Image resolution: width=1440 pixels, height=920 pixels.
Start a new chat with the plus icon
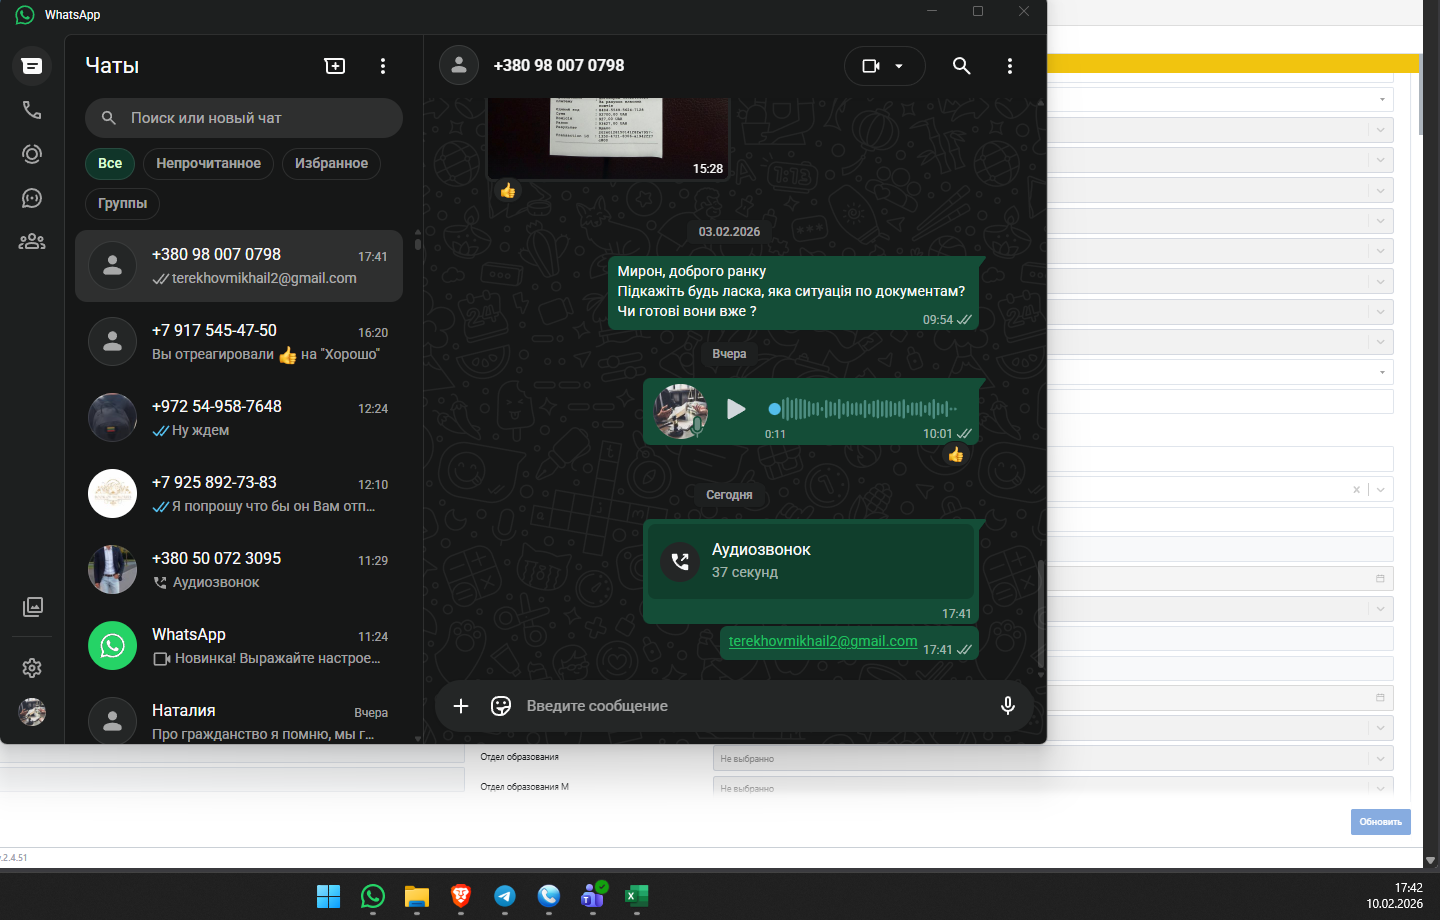point(335,66)
